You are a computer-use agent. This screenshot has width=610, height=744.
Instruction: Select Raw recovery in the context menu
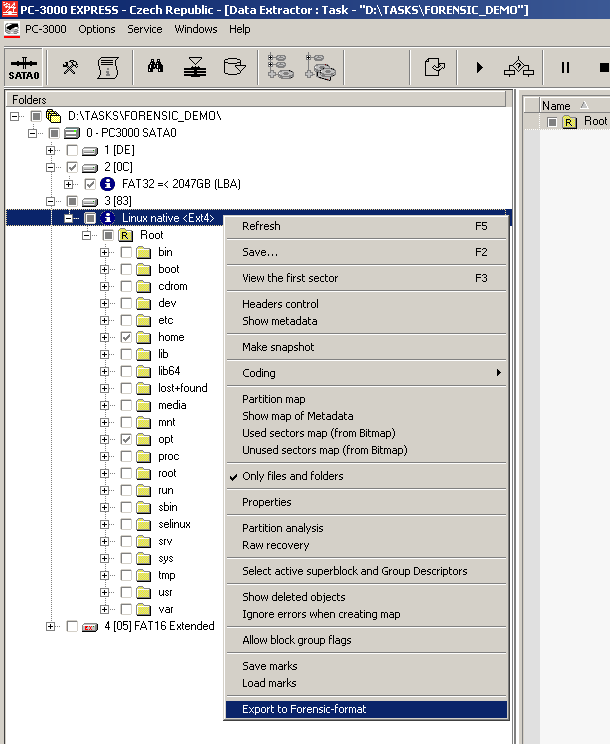275,545
